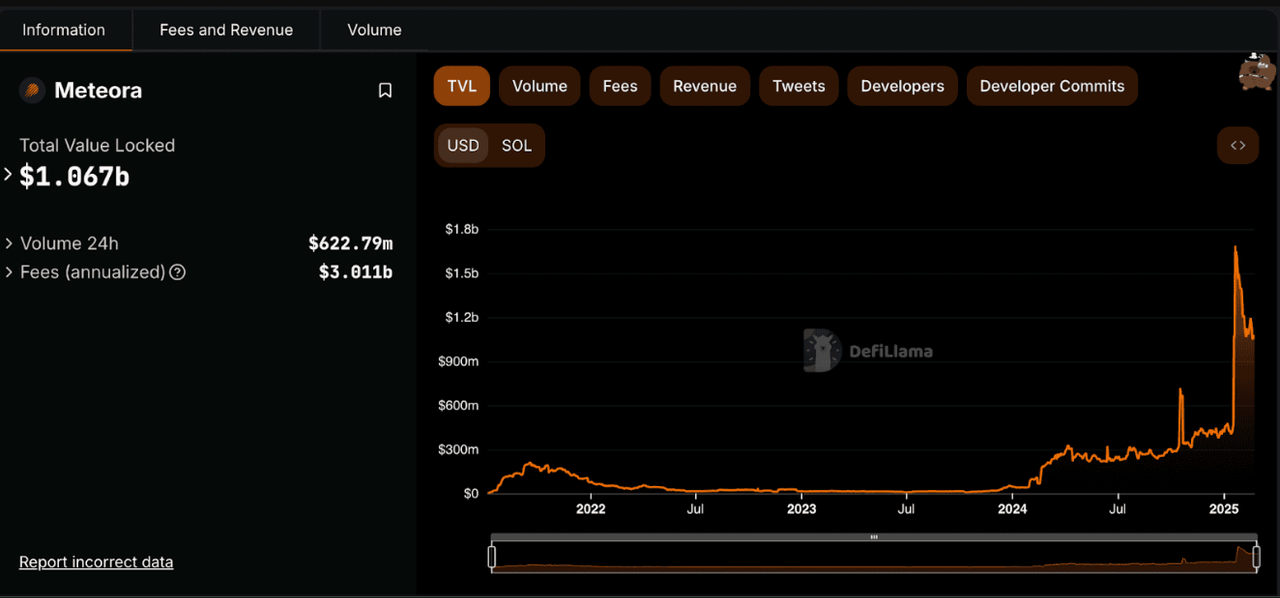Switch to the Volume tab
The height and width of the screenshot is (598, 1280).
[374, 30]
